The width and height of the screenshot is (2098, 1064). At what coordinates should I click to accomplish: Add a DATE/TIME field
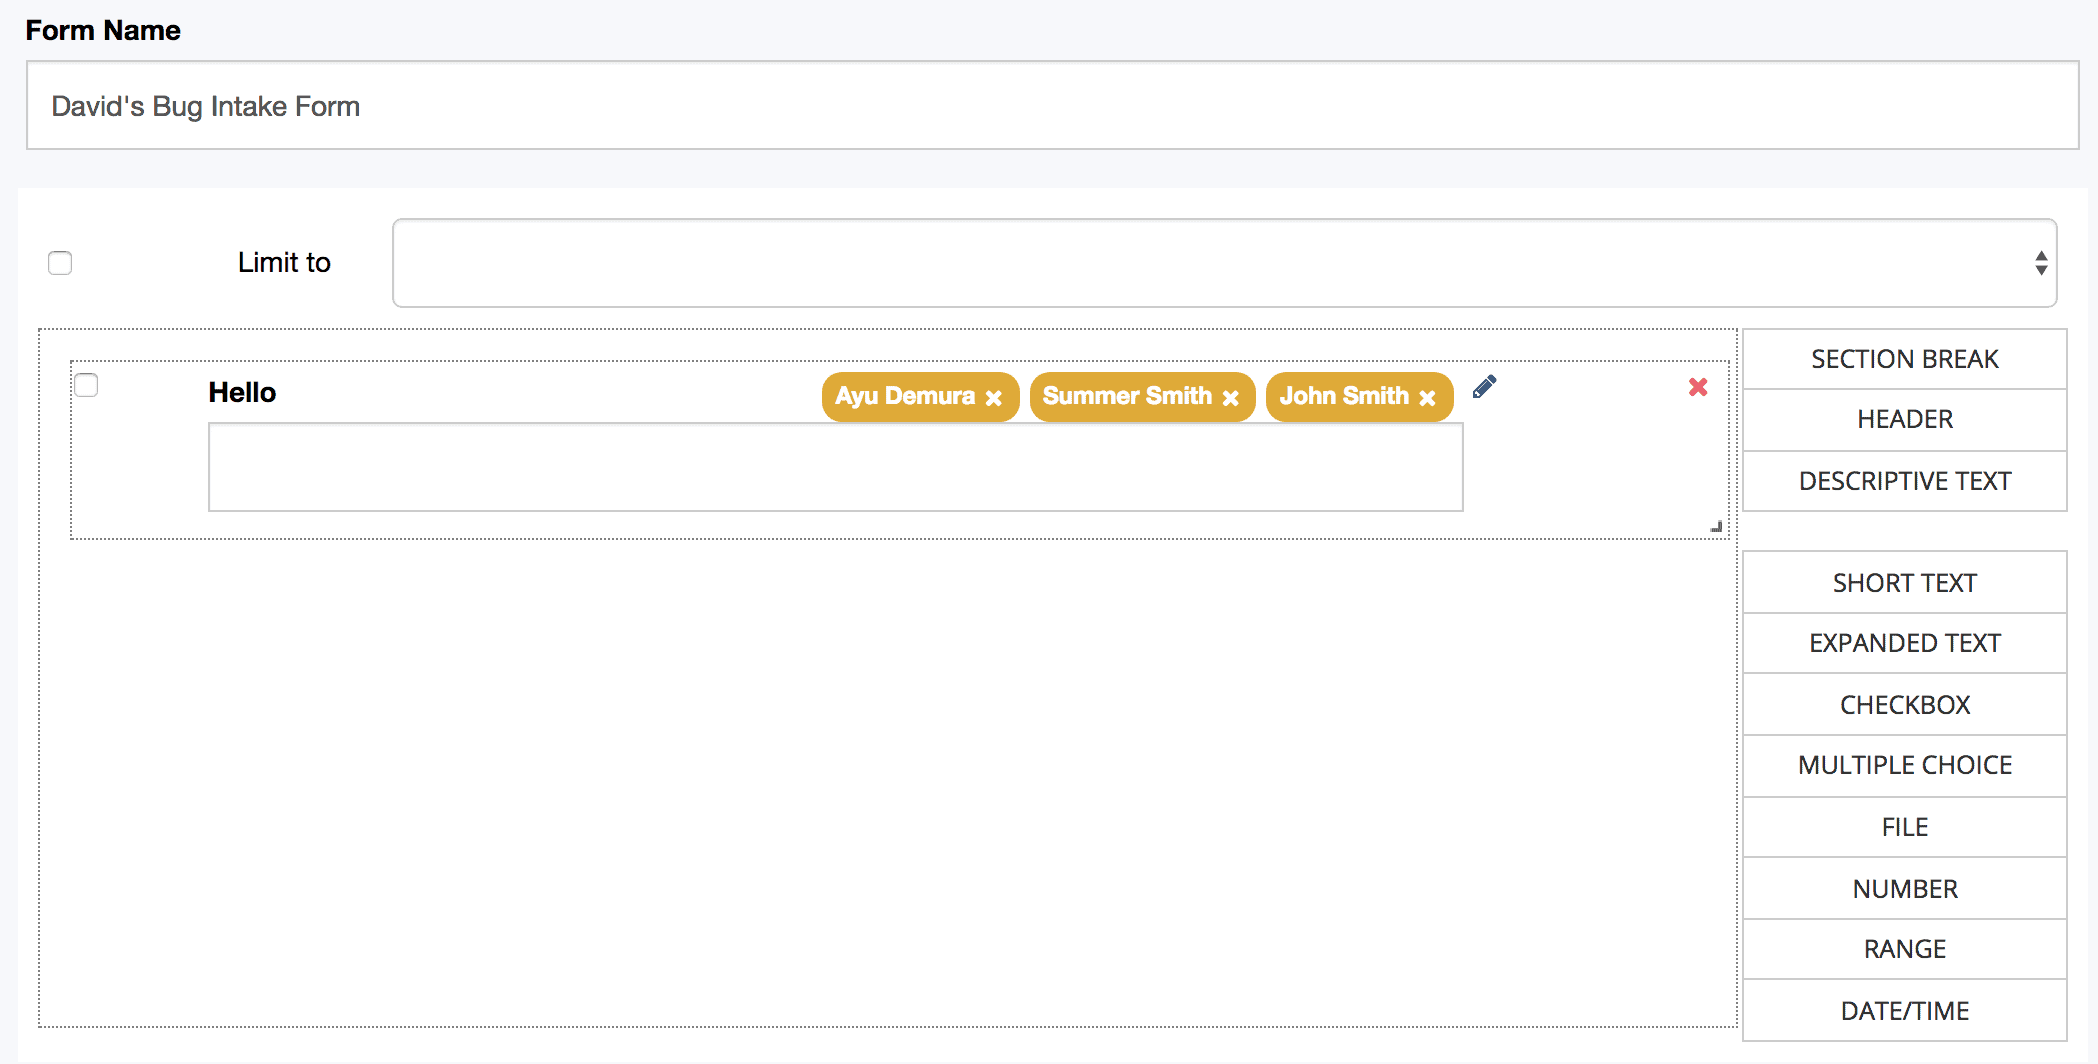(1904, 1011)
